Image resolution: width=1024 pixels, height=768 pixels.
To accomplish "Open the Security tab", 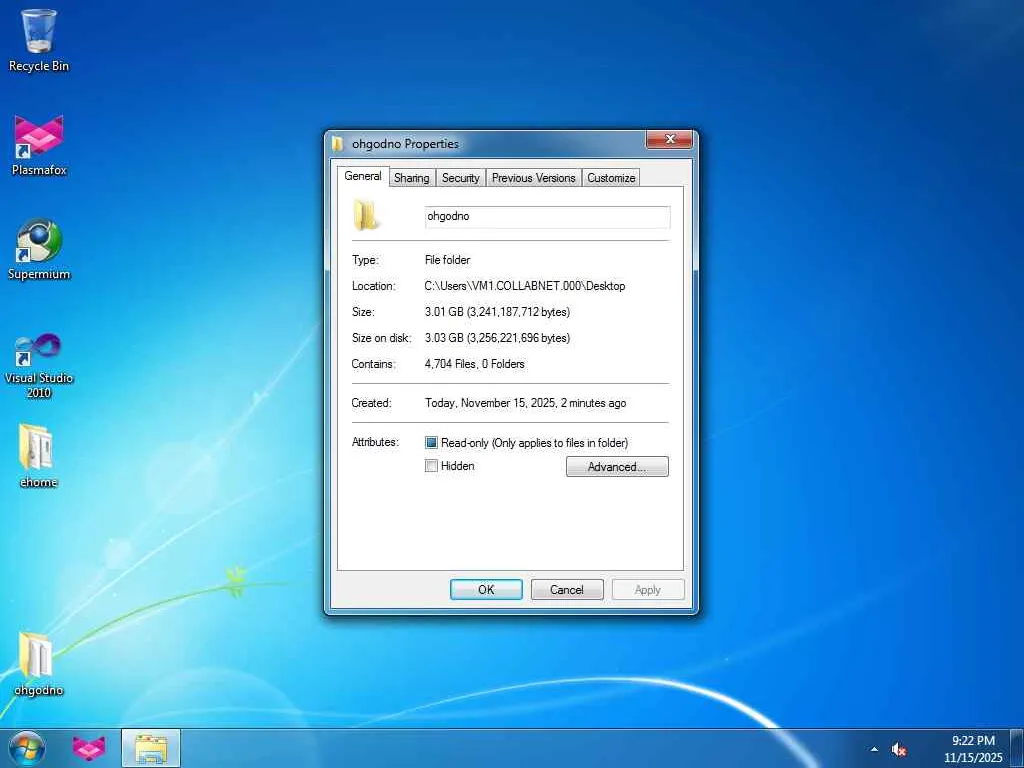I will (460, 178).
